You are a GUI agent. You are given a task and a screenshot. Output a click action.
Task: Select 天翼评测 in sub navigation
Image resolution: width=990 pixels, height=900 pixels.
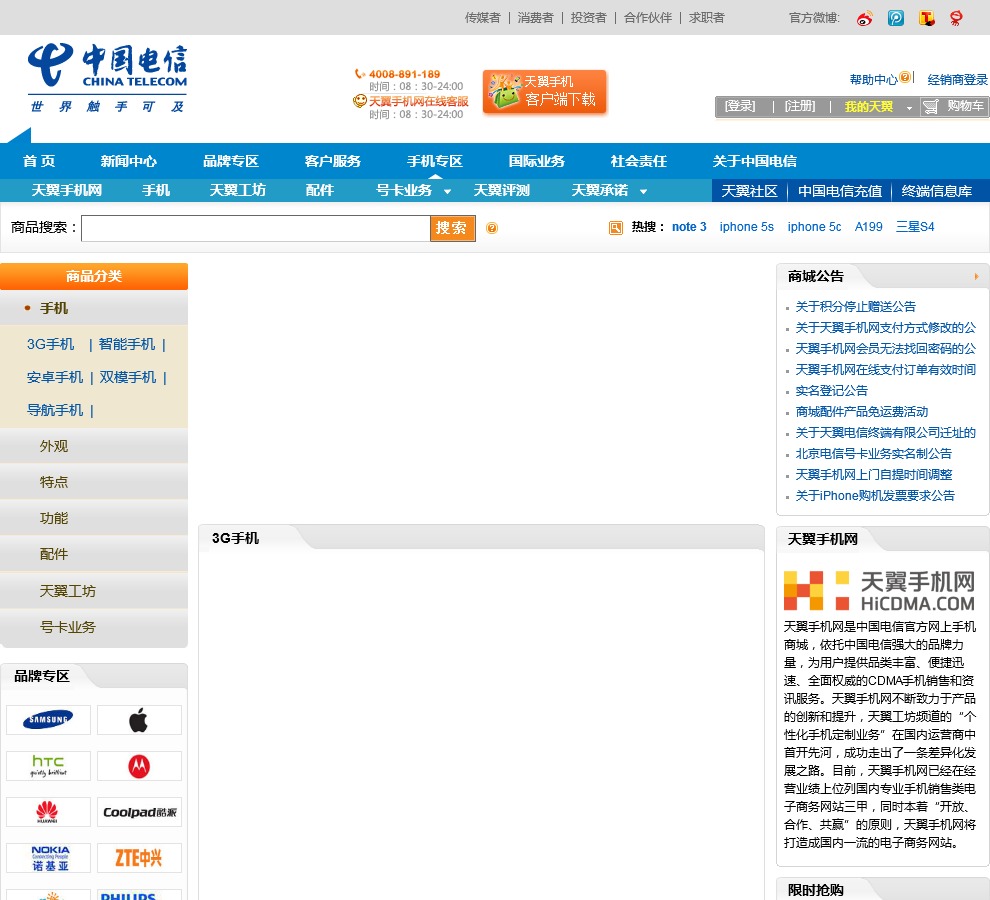point(502,190)
